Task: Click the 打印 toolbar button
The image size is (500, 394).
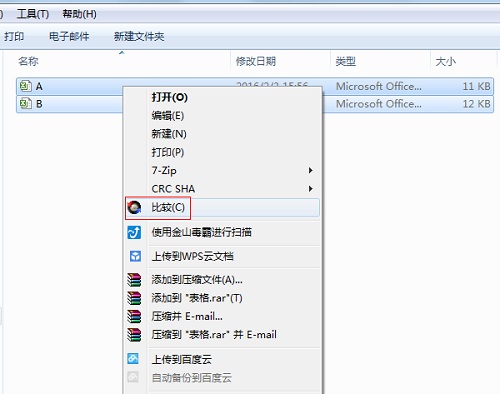Action: (x=14, y=36)
